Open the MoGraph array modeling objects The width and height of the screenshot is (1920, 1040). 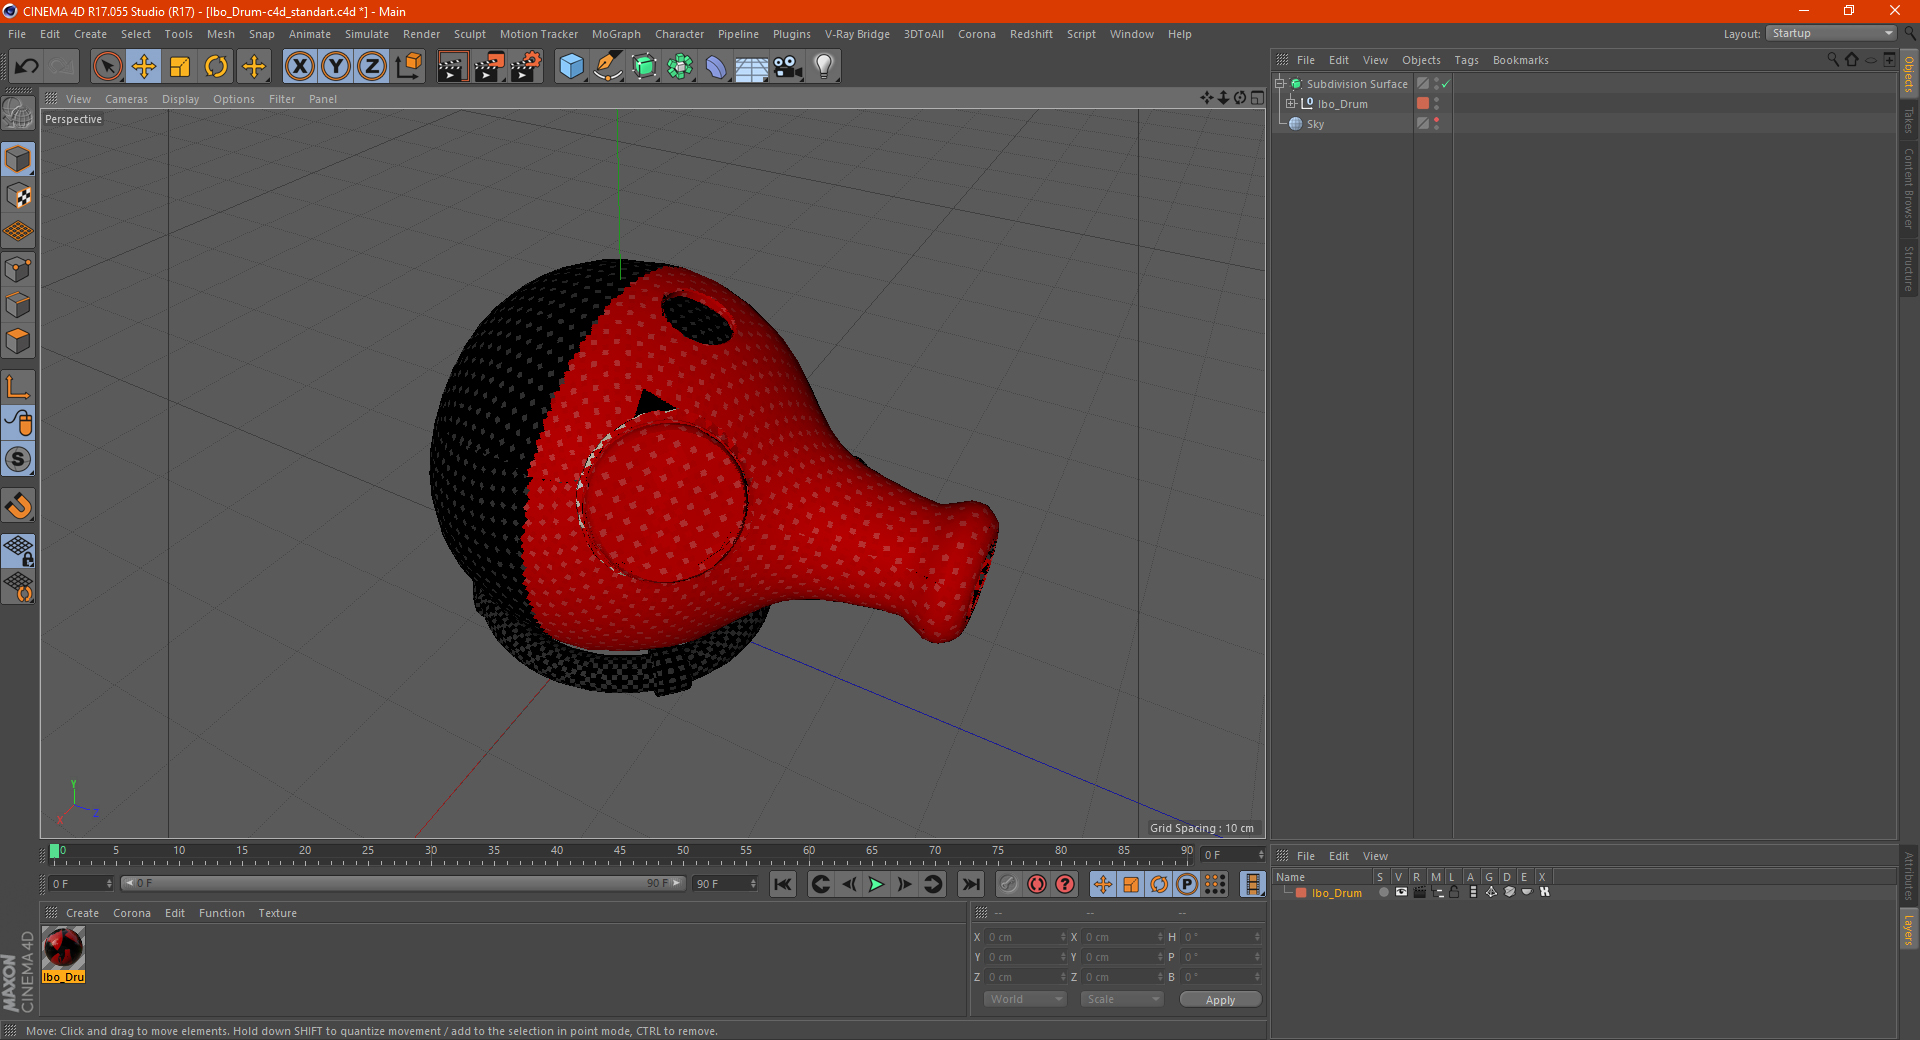point(680,67)
